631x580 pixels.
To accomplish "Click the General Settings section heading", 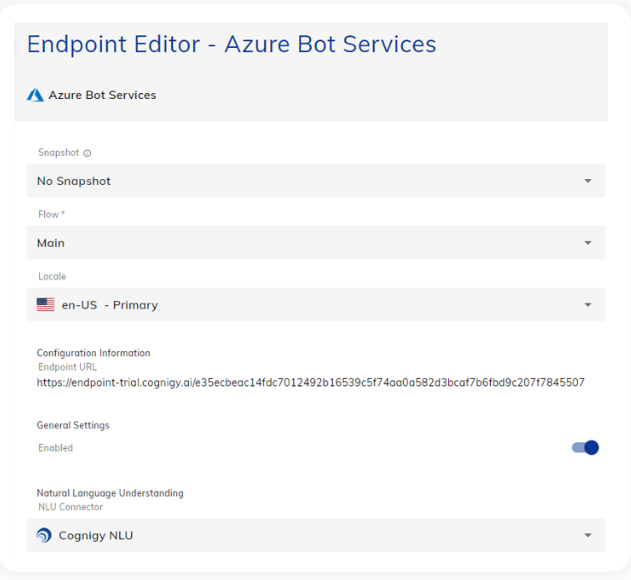I will (x=73, y=425).
